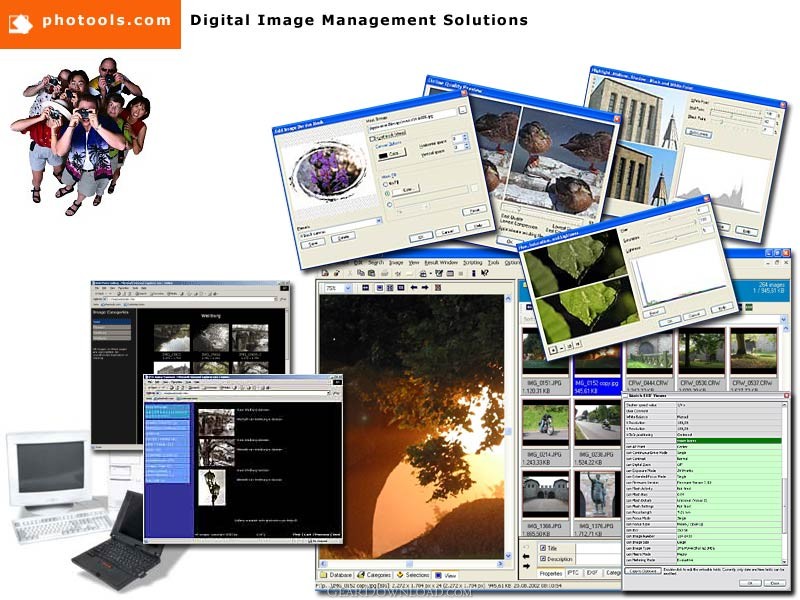Expand the border frame dropdown under flower preview
The width and height of the screenshot is (800, 600).
click(380, 221)
